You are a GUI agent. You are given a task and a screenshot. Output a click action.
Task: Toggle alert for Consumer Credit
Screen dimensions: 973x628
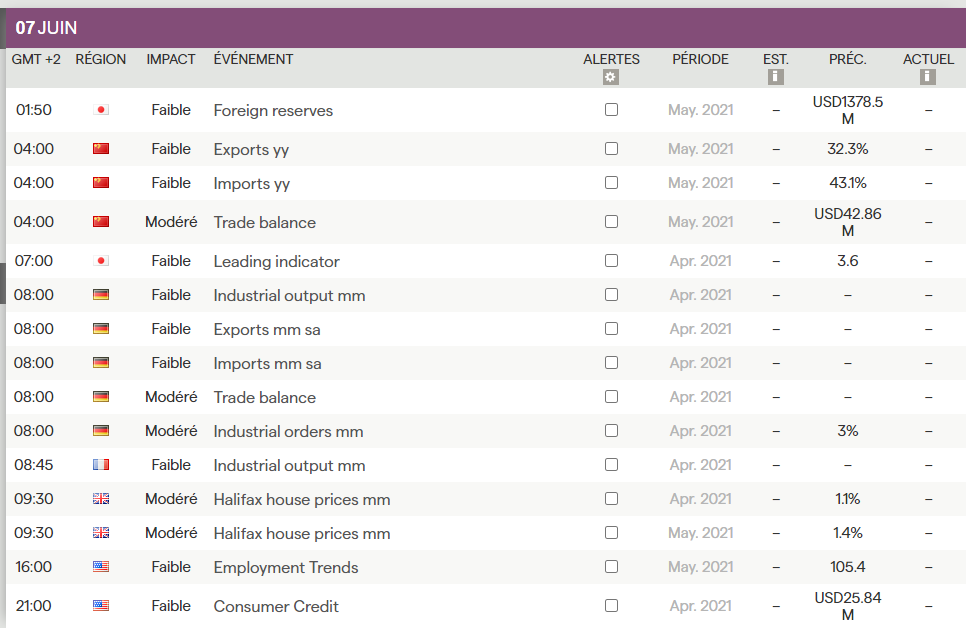click(x=611, y=606)
